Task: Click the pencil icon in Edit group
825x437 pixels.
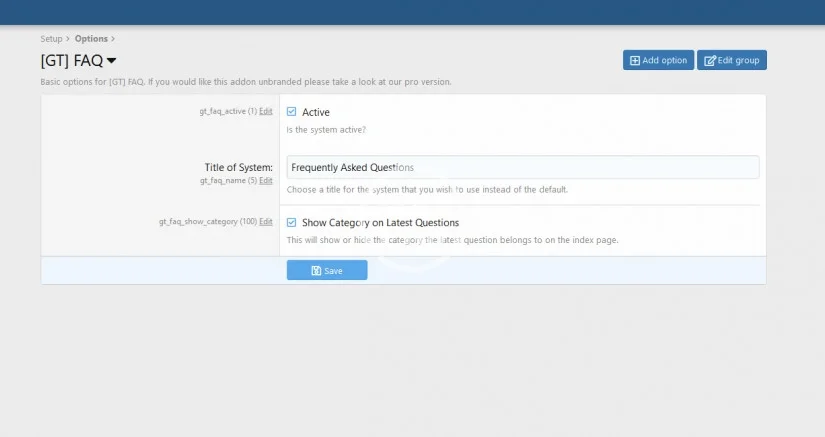Action: coord(710,61)
